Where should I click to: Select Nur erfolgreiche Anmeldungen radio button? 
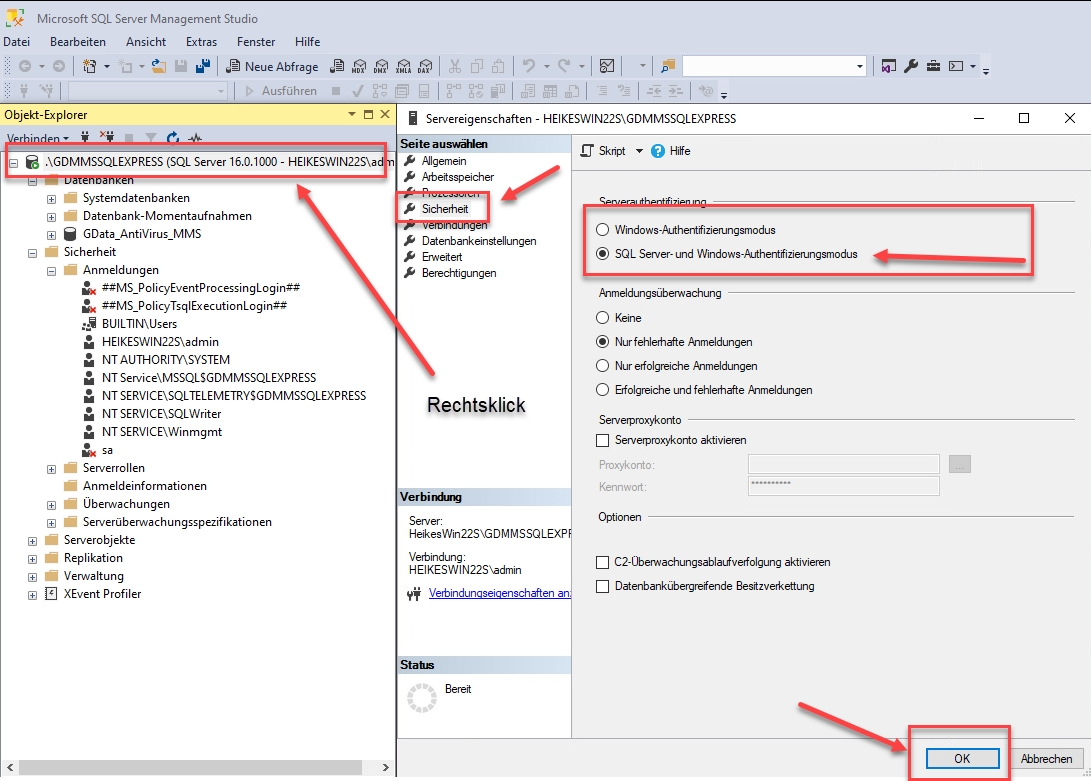pos(603,365)
